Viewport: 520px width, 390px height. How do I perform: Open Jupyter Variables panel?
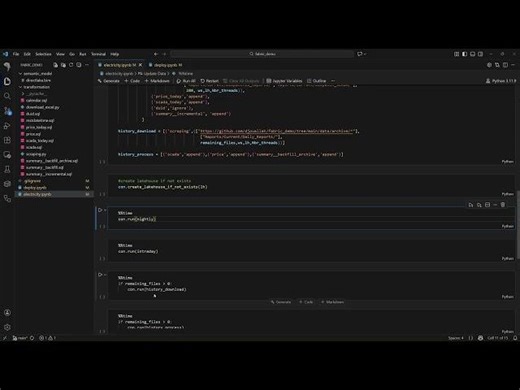pyautogui.click(x=284, y=81)
